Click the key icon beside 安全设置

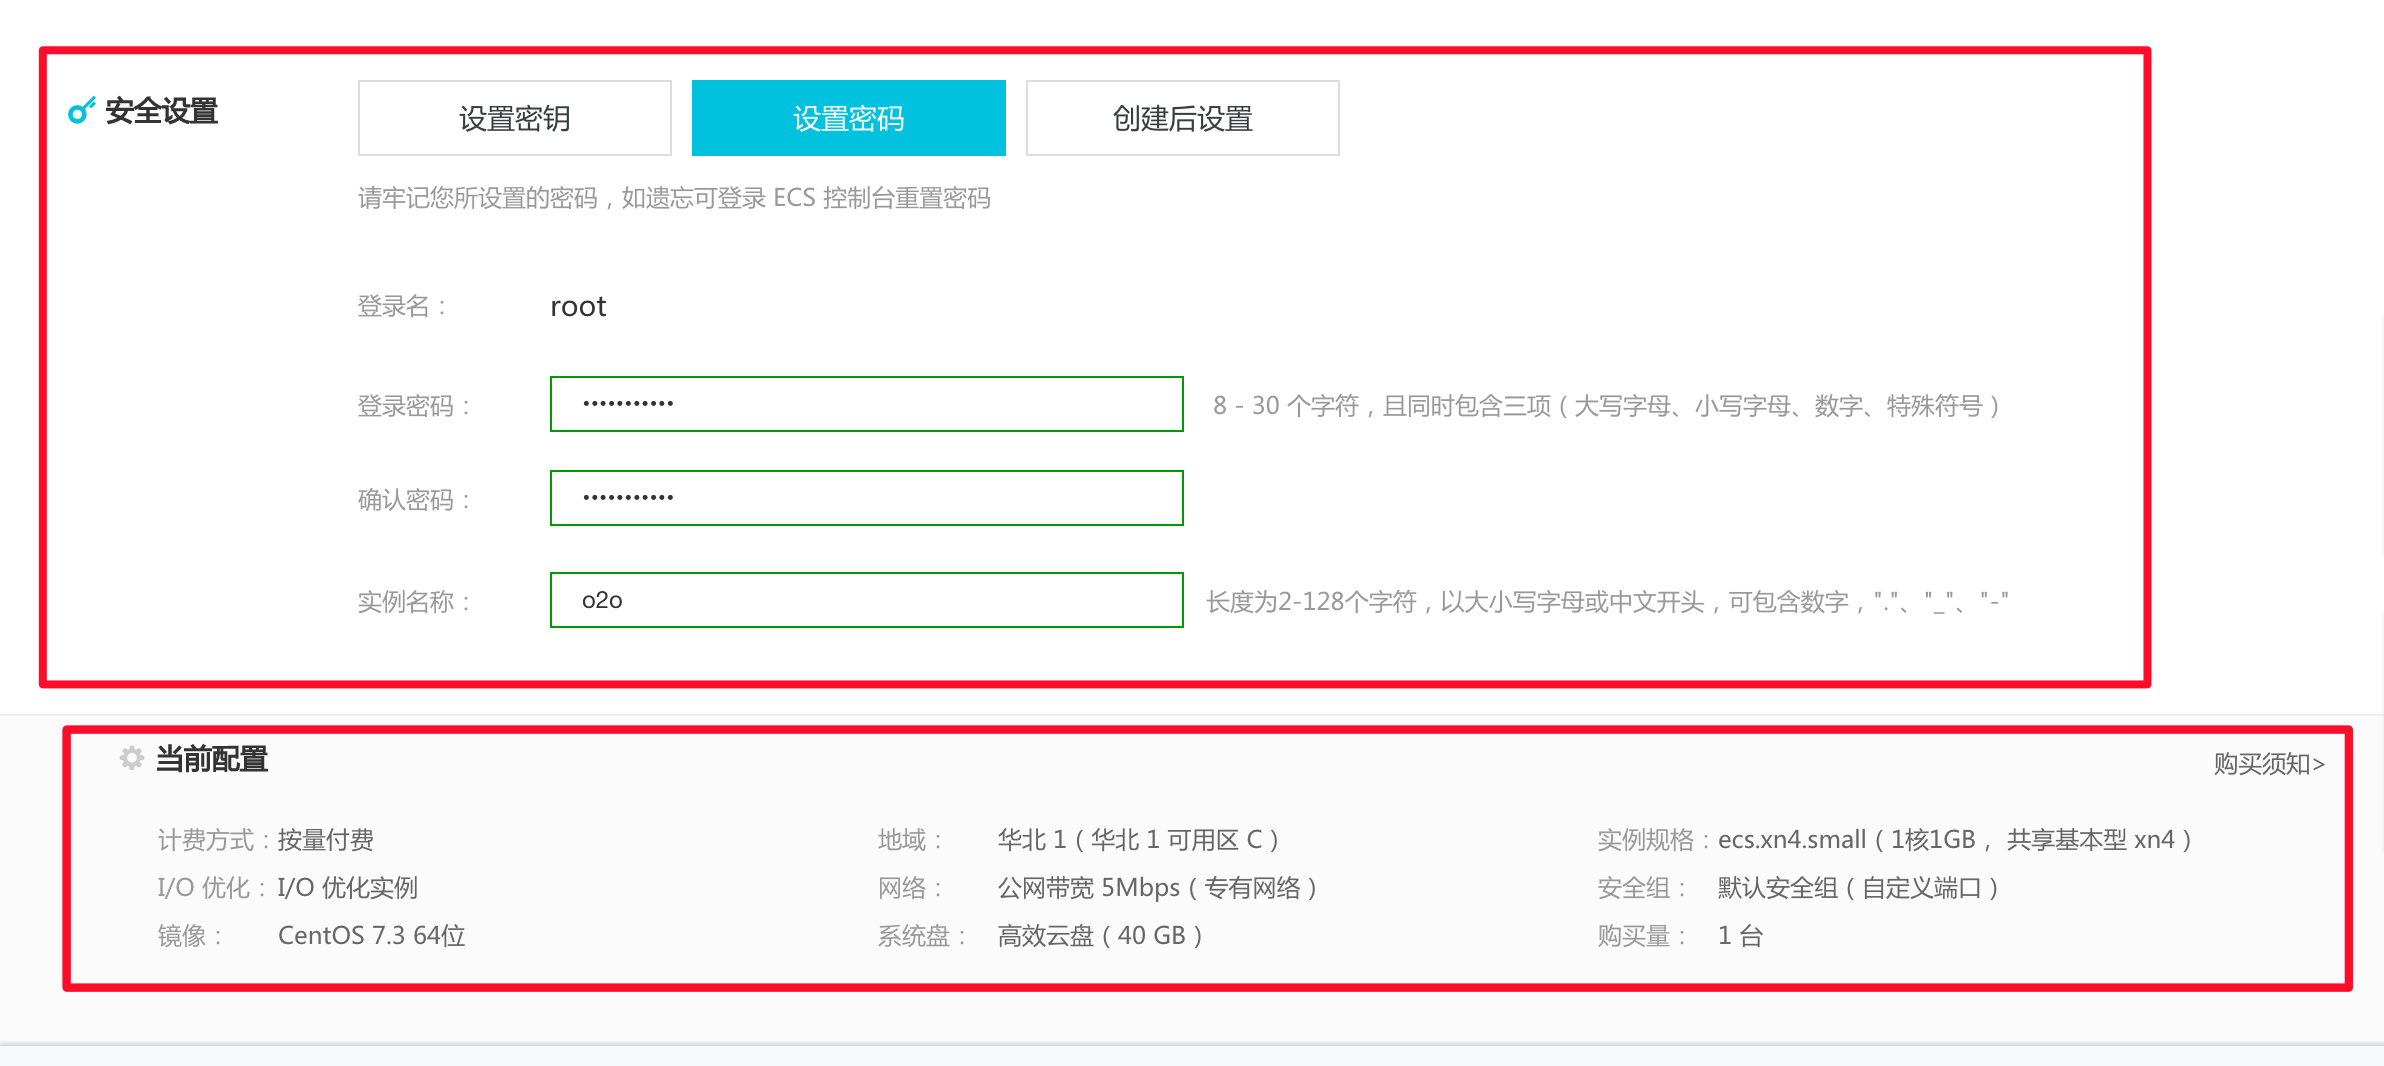79,114
